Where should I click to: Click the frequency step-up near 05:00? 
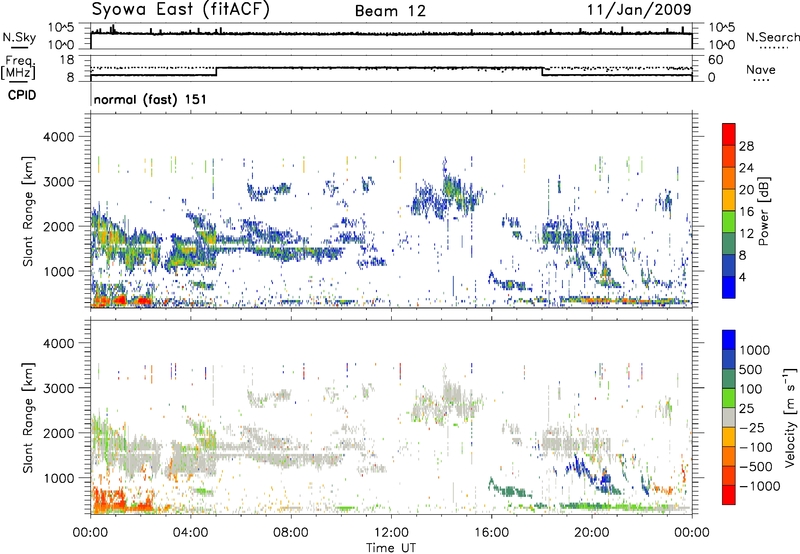pyautogui.click(x=216, y=71)
